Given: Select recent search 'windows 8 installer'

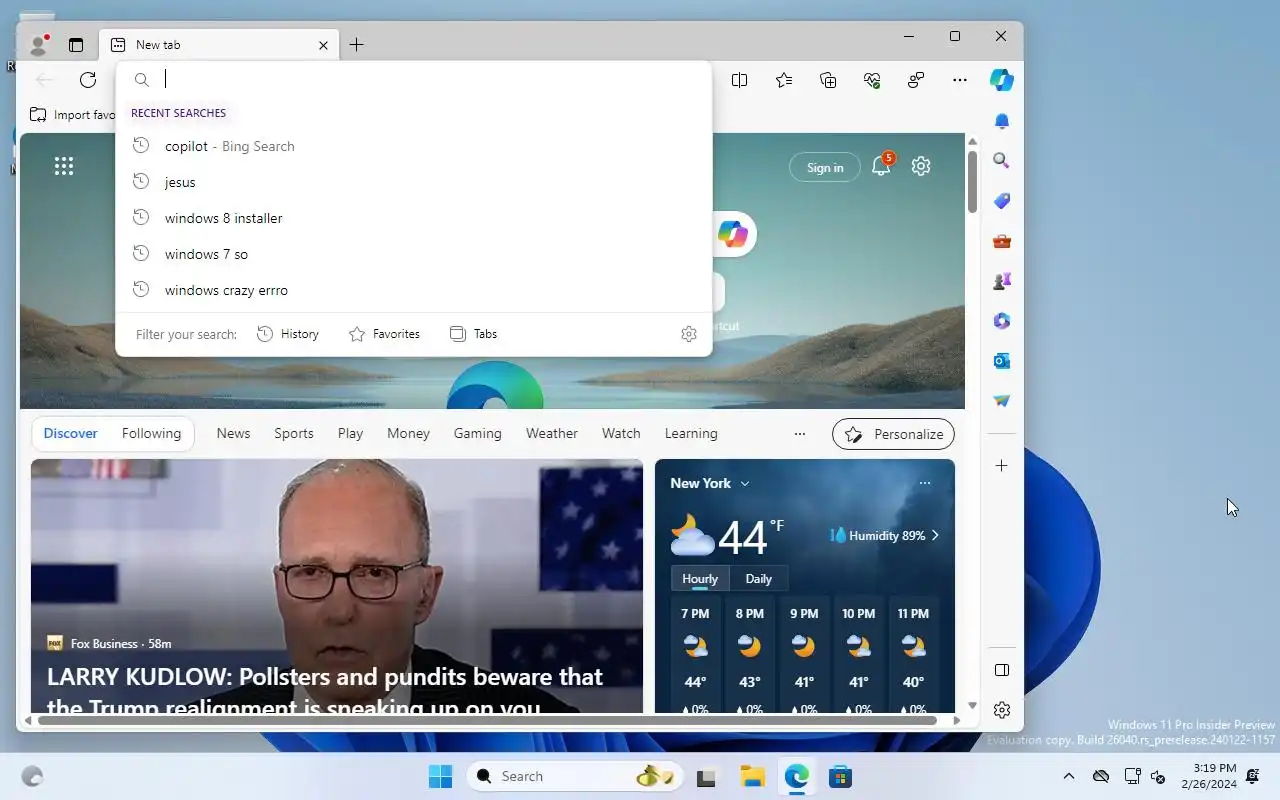Looking at the screenshot, I should 414,218.
